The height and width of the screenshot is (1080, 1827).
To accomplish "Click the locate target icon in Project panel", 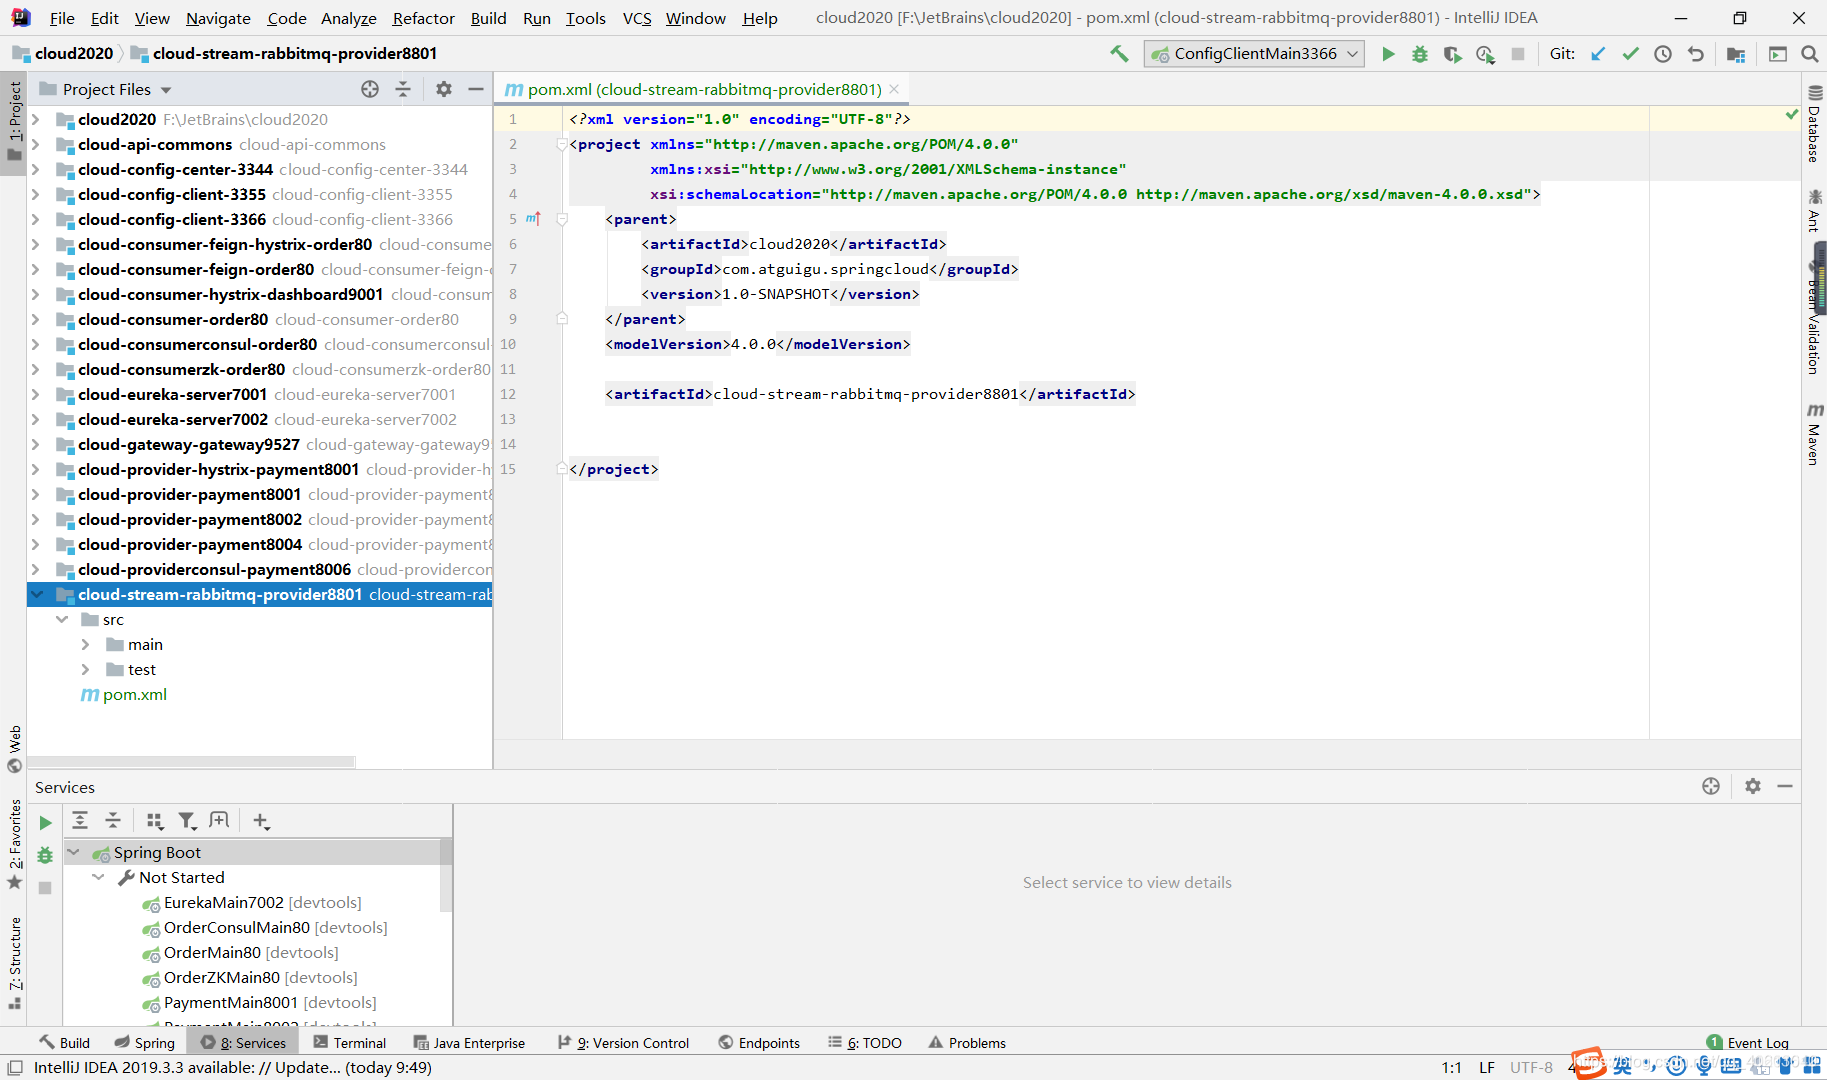I will [370, 89].
